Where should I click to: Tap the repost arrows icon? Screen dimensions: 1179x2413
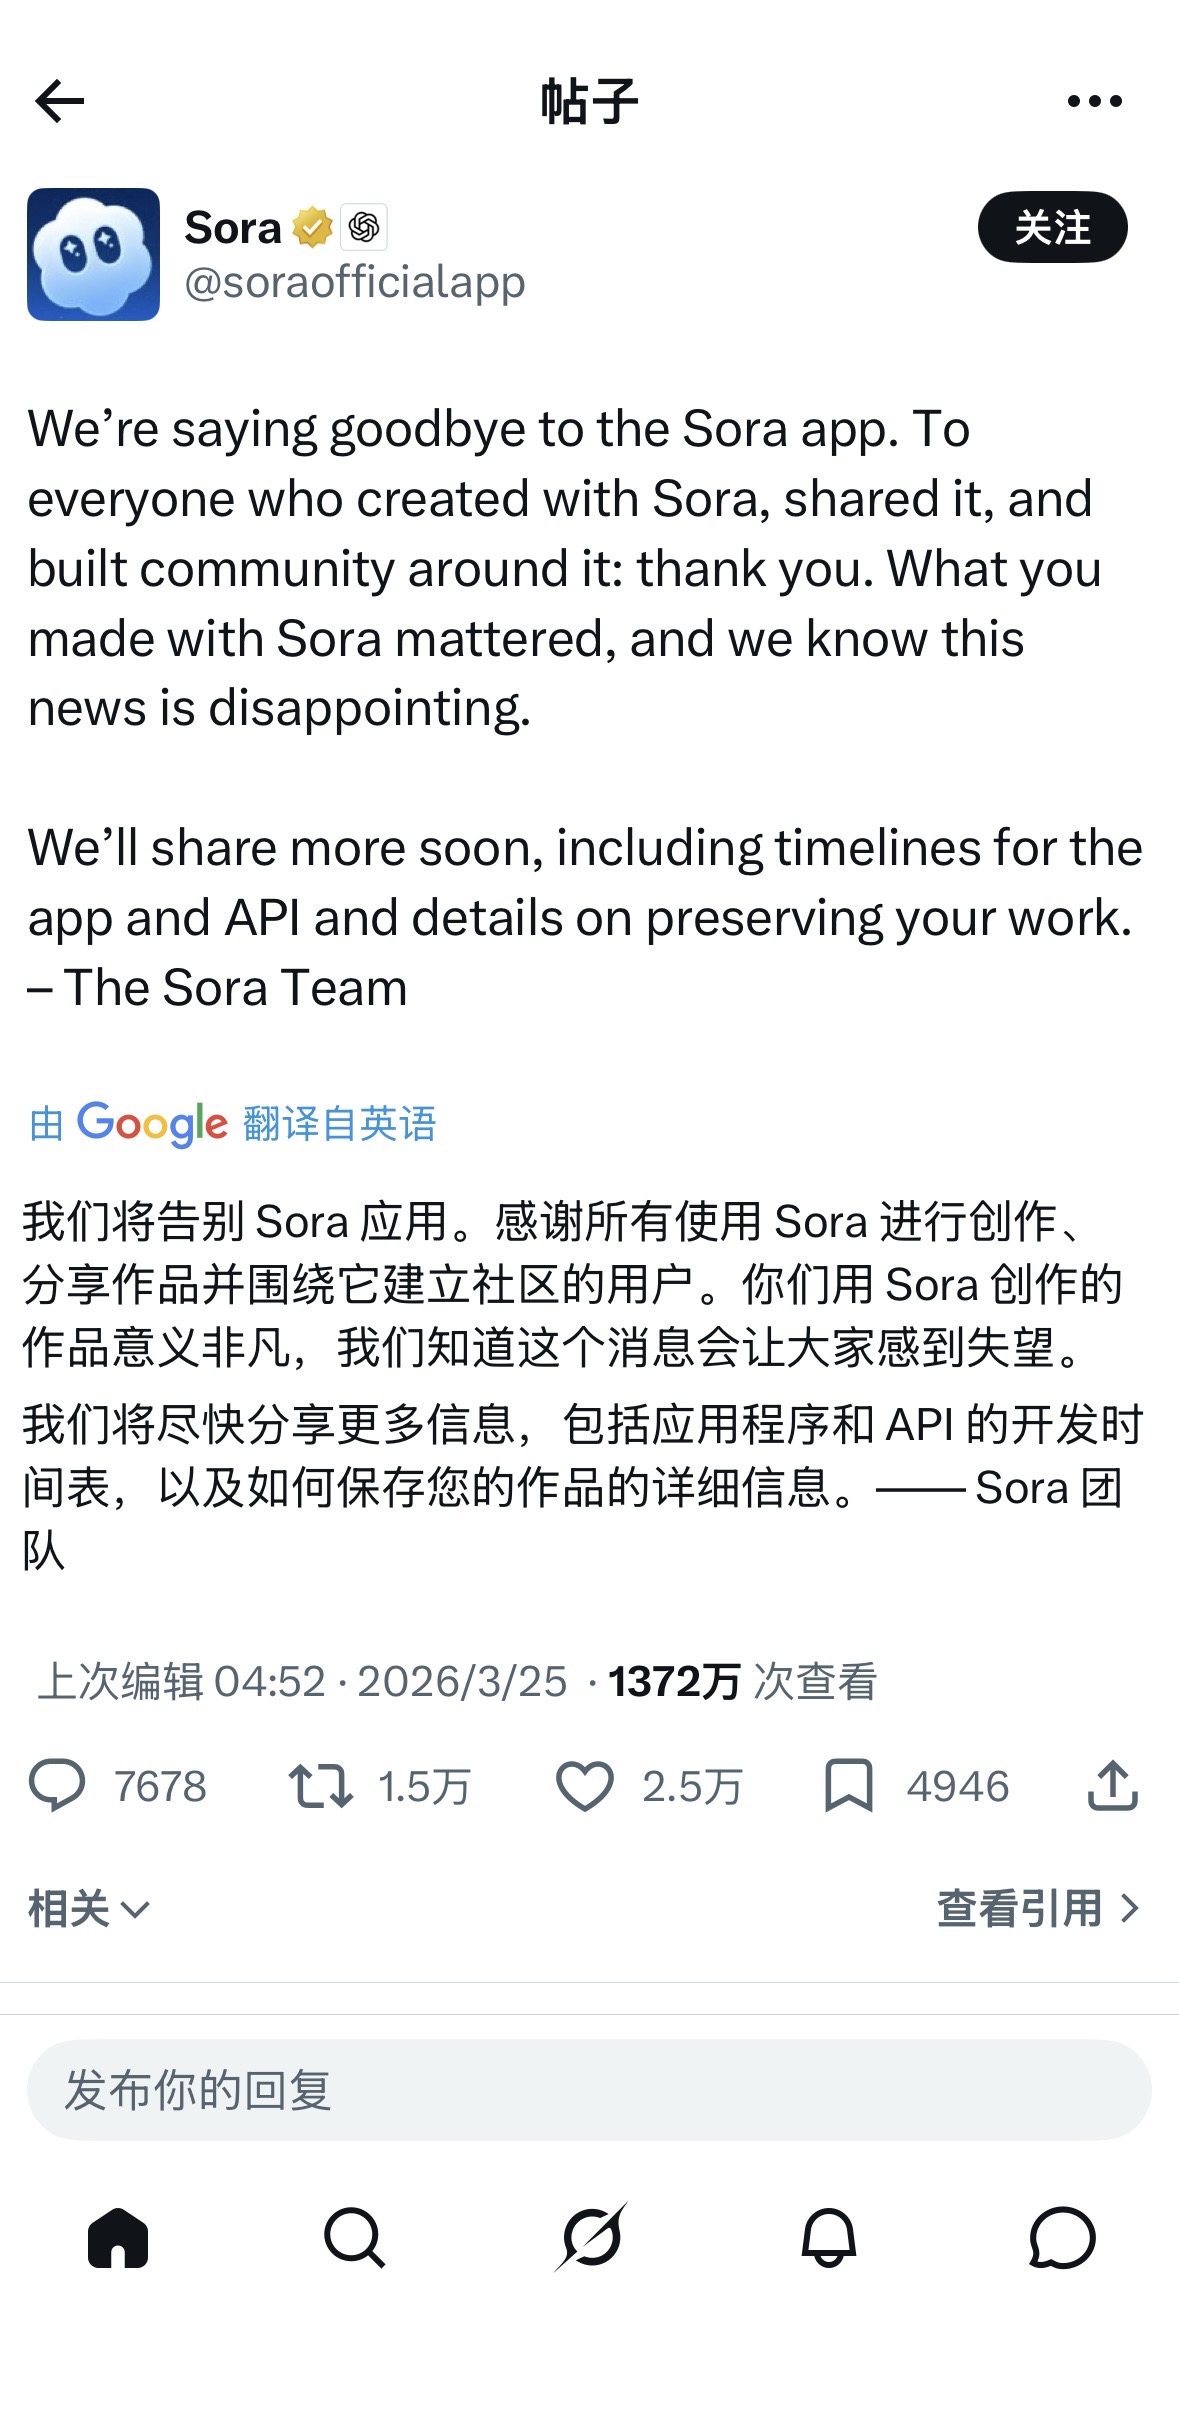[x=320, y=1786]
